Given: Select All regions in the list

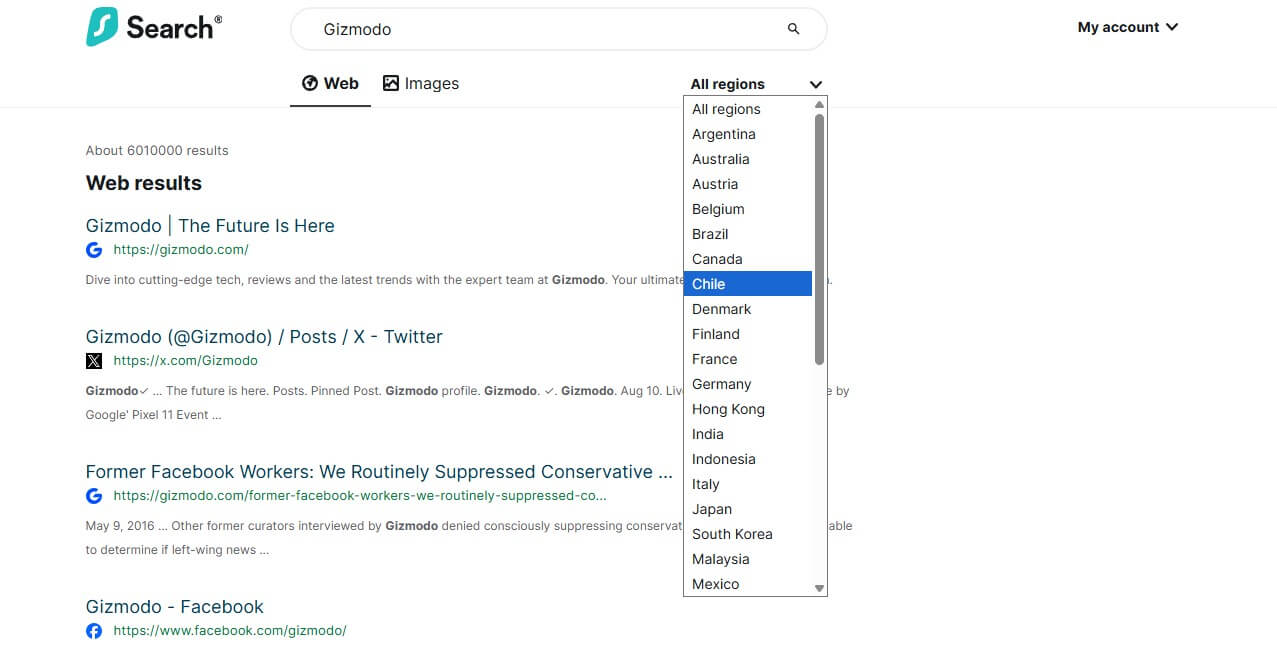Looking at the screenshot, I should (748, 109).
